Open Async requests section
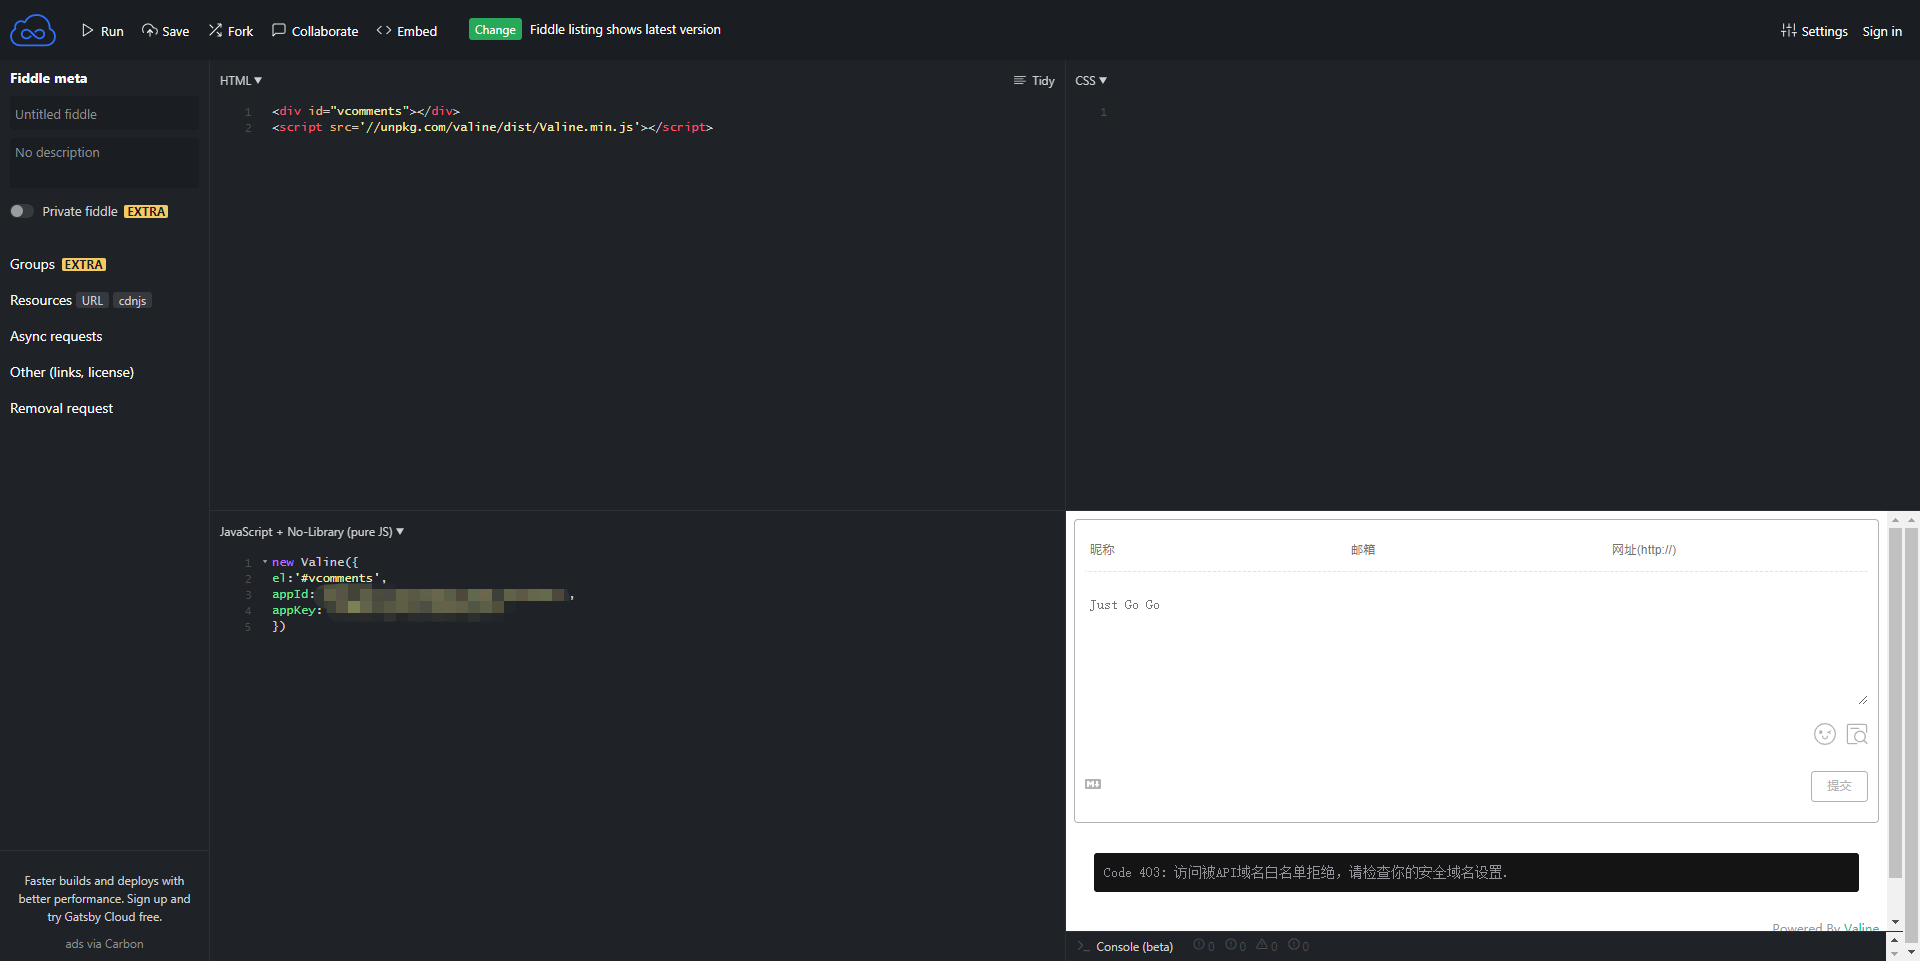 point(56,336)
